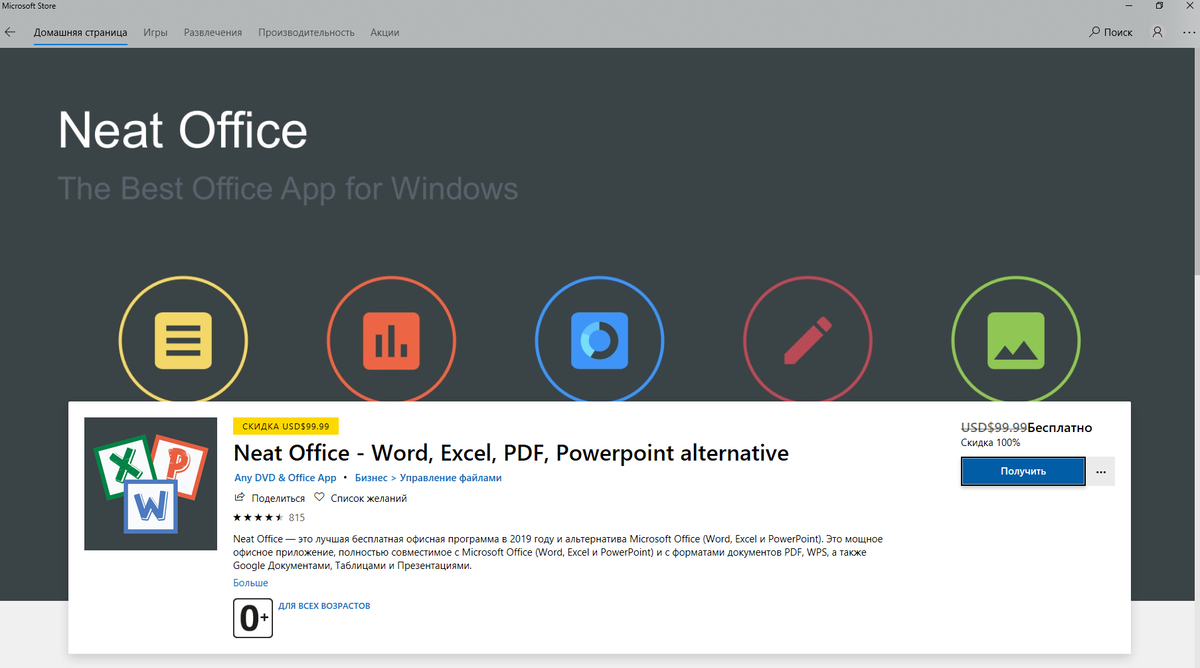Switch to the Развлечения tab
The height and width of the screenshot is (668, 1200).
pos(213,32)
